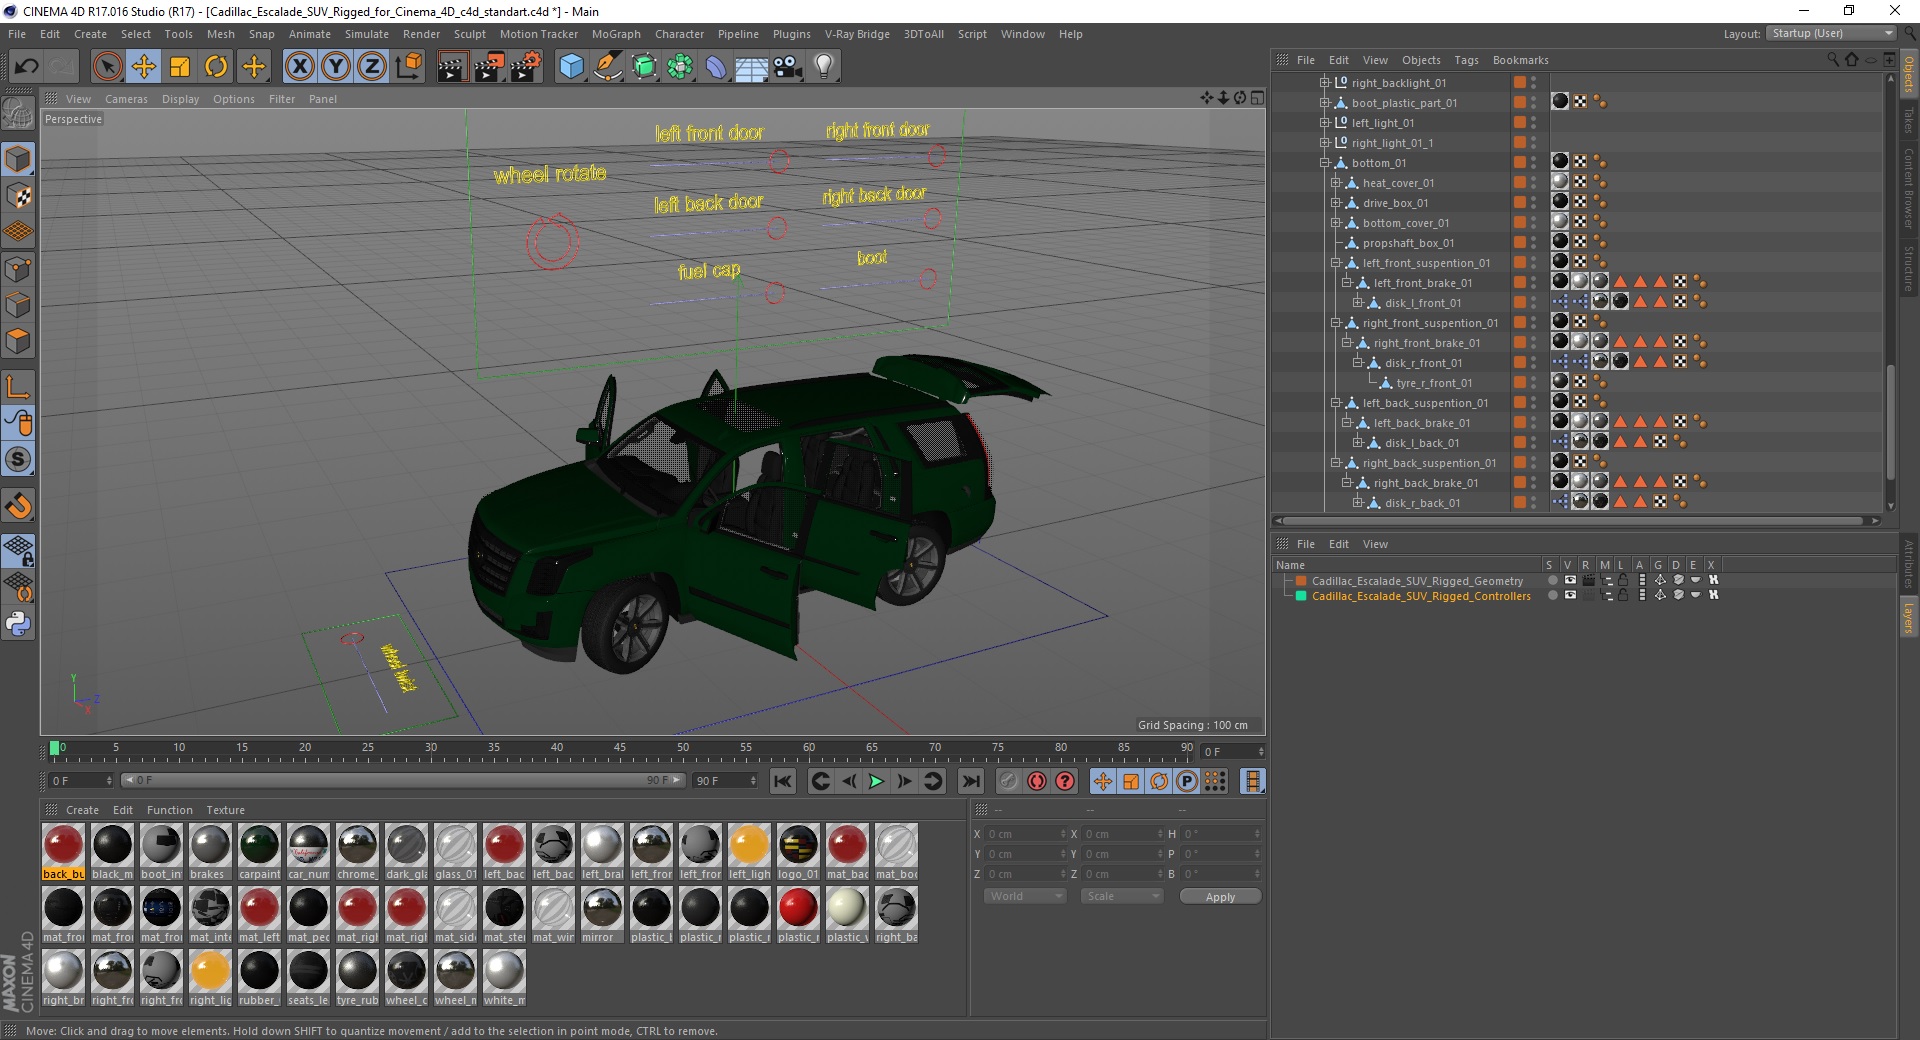
Task: Click Render View clapperboard icon
Action: (452, 67)
